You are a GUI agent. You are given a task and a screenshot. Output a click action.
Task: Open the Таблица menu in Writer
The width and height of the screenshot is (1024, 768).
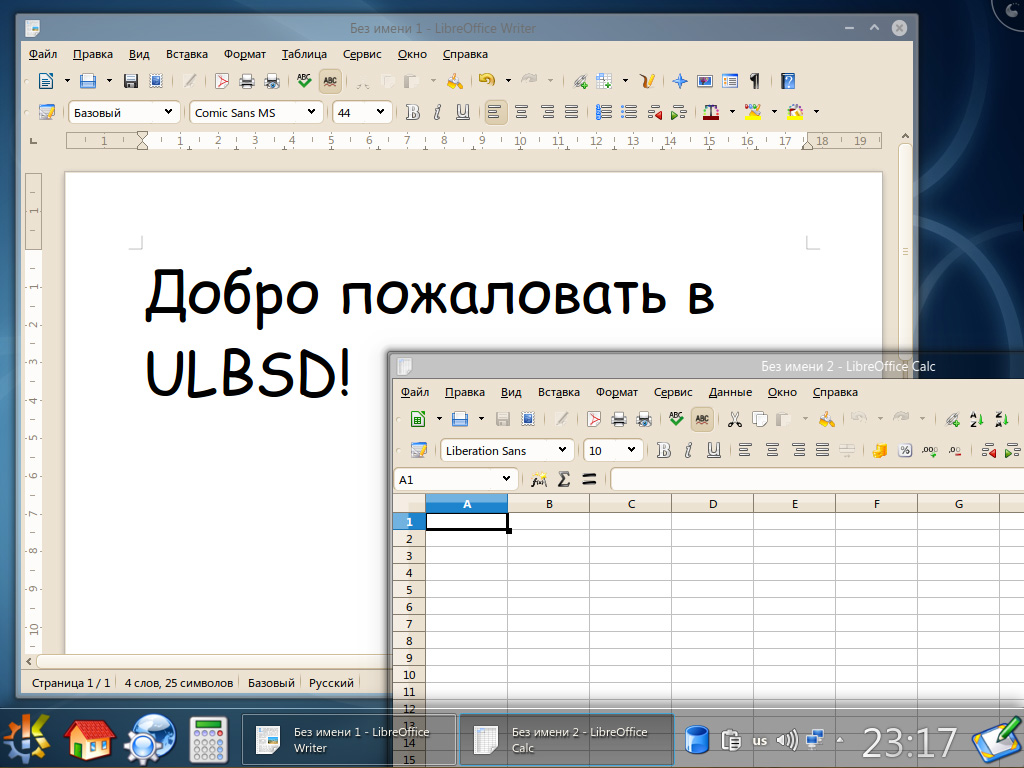[304, 54]
